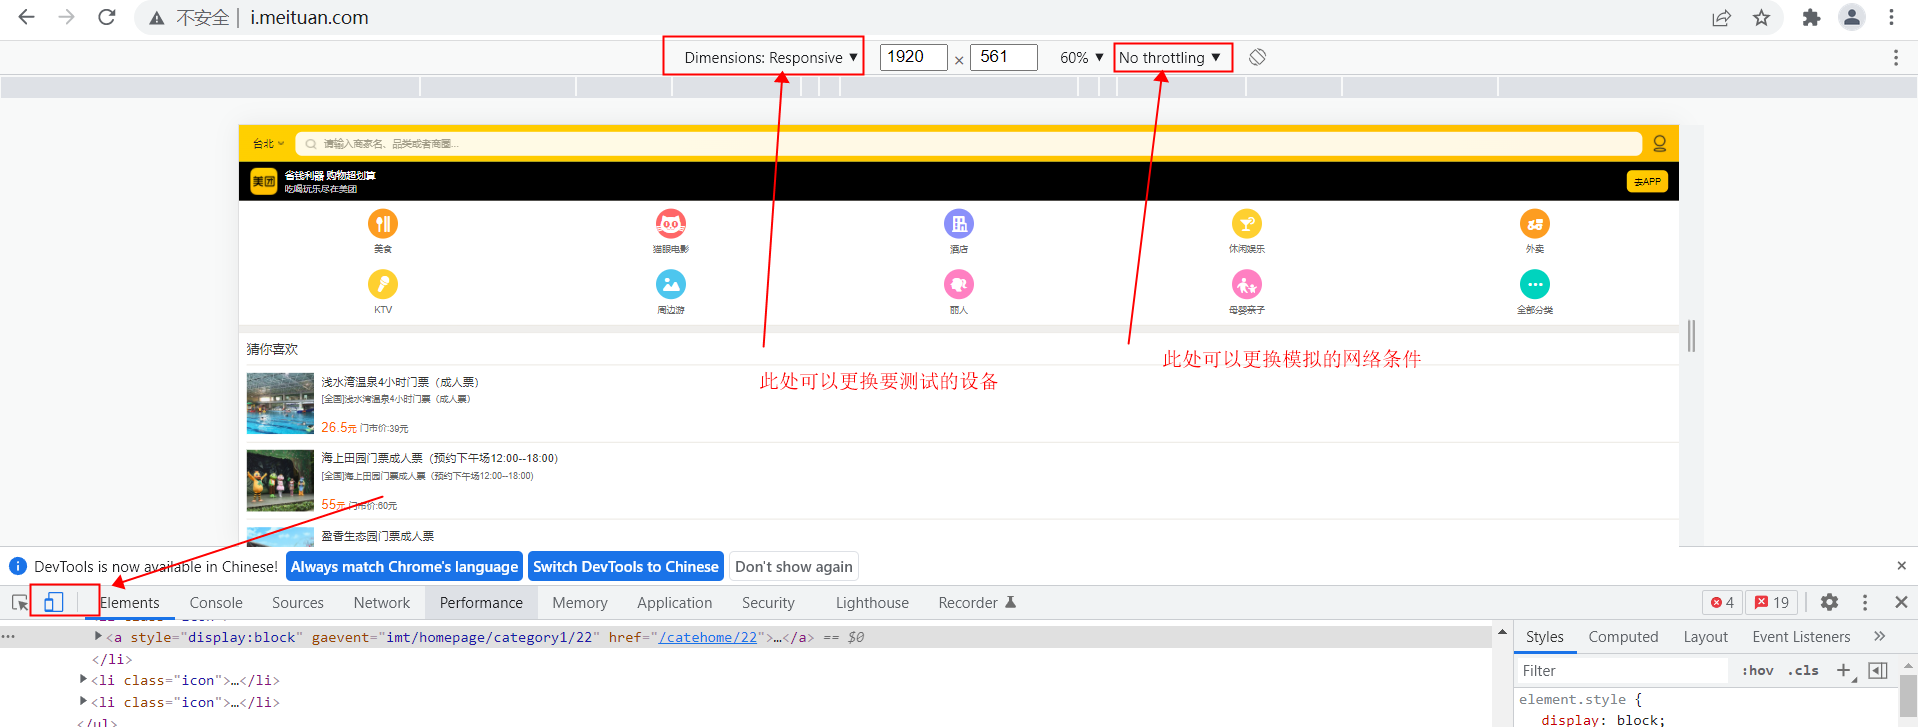
Task: Click the Styles Filter input field
Action: [x=1622, y=670]
